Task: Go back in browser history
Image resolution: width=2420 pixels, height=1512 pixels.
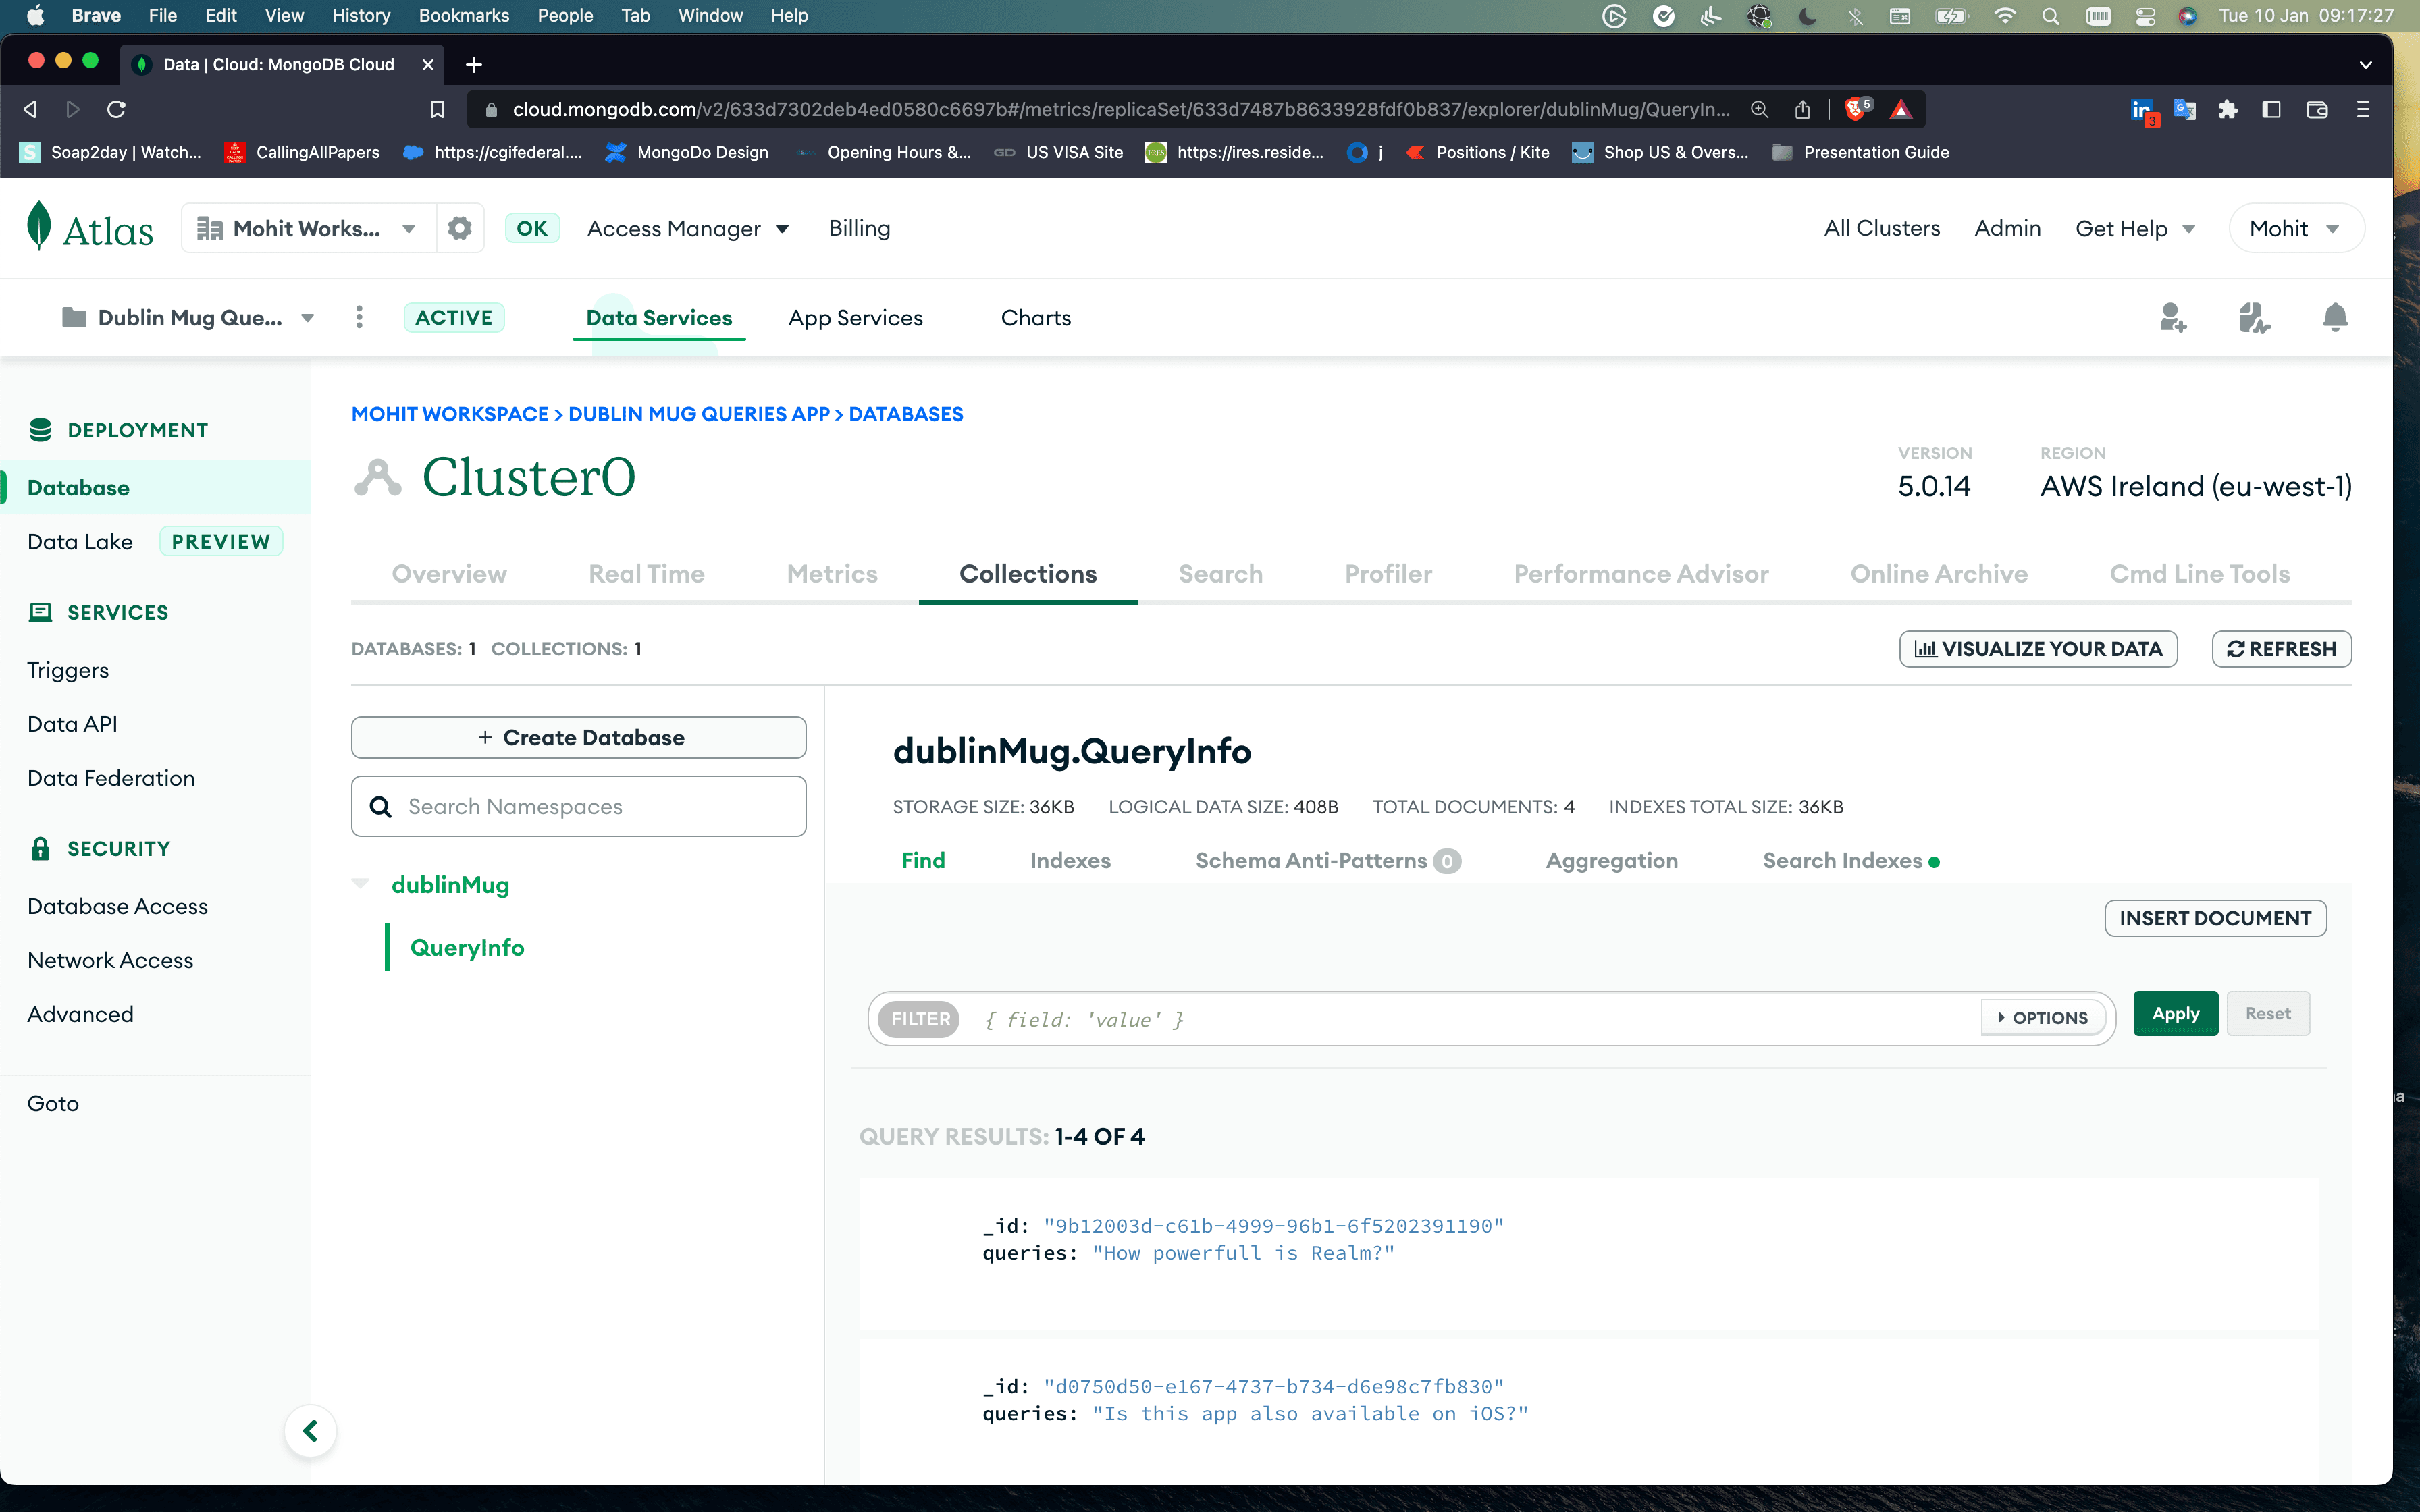Action: [x=31, y=109]
